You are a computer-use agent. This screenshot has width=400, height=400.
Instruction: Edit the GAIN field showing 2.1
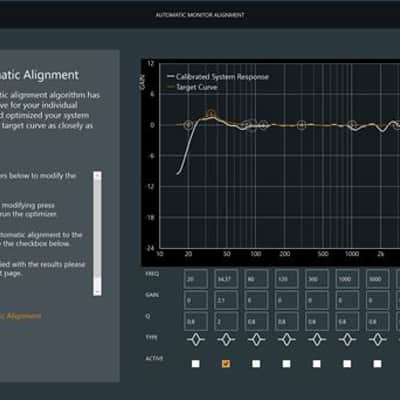pyautogui.click(x=226, y=300)
